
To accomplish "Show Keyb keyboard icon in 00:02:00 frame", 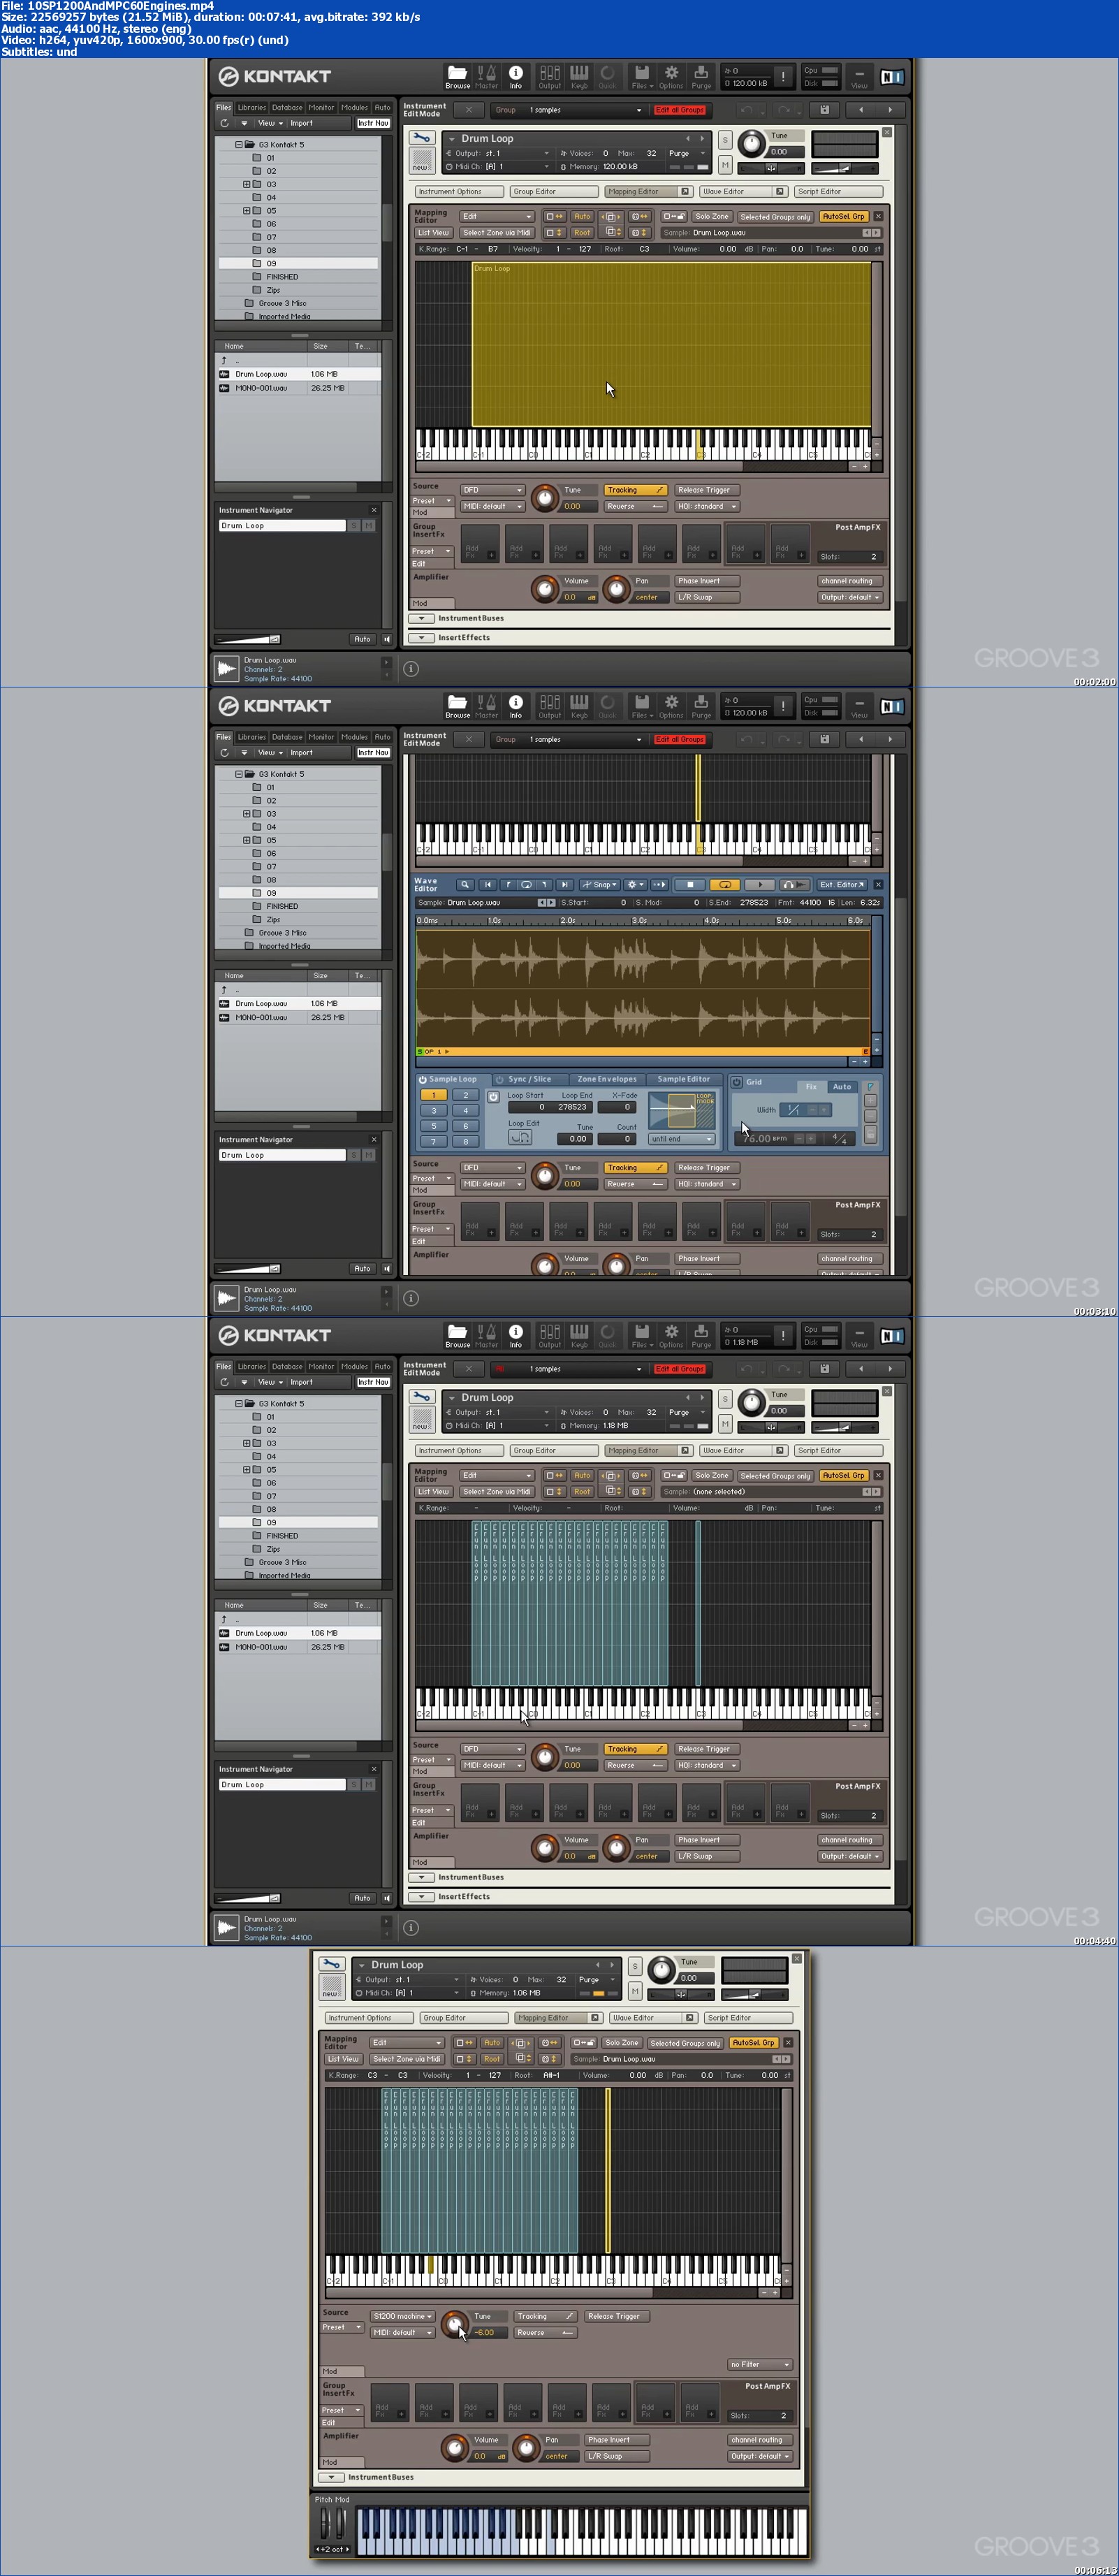I will coord(579,76).
